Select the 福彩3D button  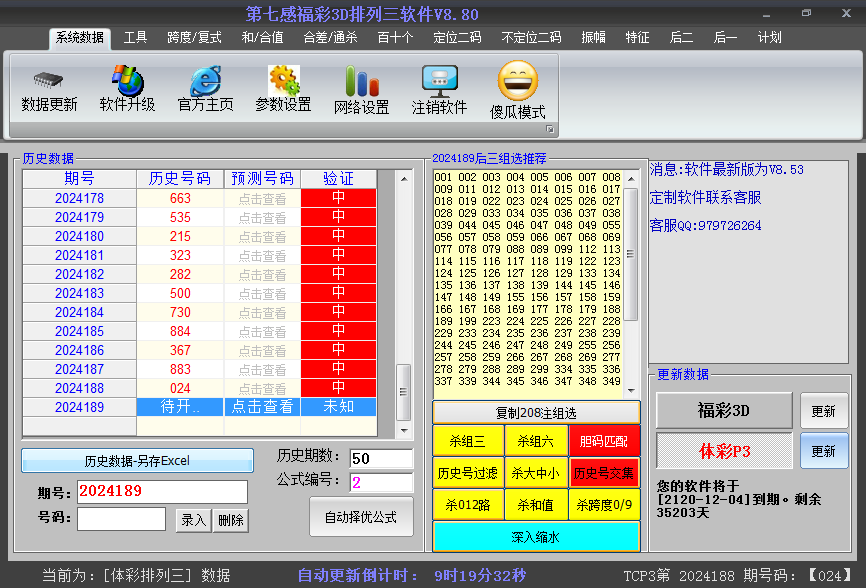724,411
